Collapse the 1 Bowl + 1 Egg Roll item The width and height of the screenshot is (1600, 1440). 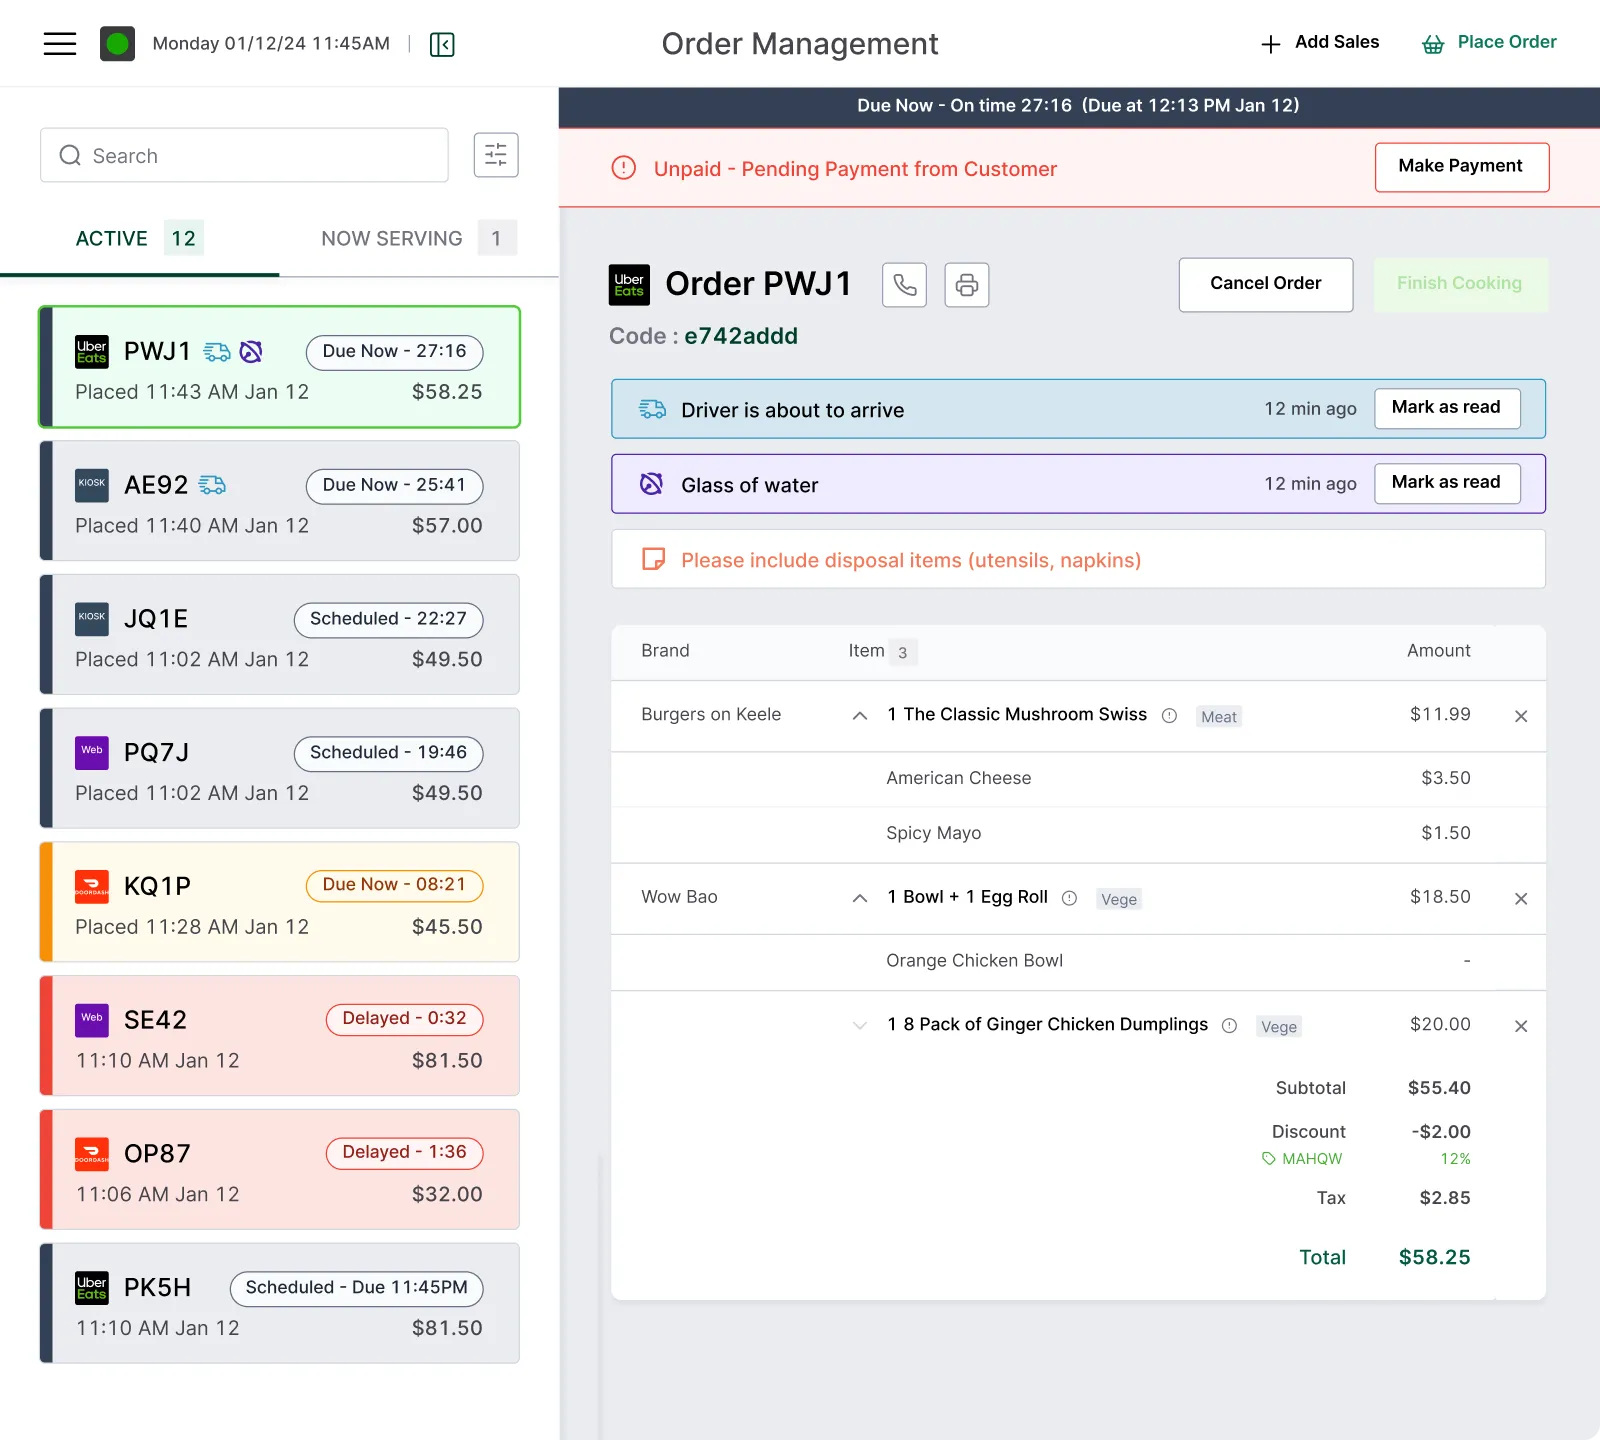[x=859, y=898]
